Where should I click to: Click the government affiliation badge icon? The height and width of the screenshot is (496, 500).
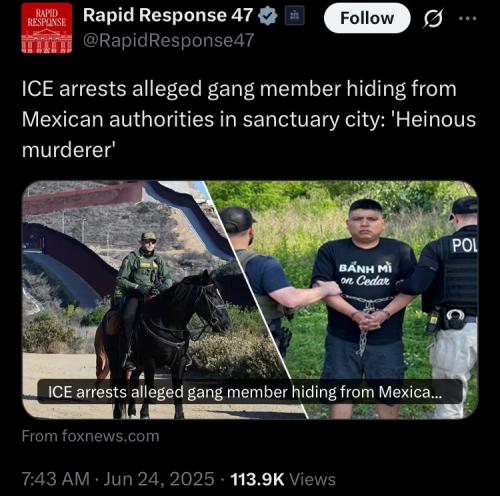click(295, 16)
